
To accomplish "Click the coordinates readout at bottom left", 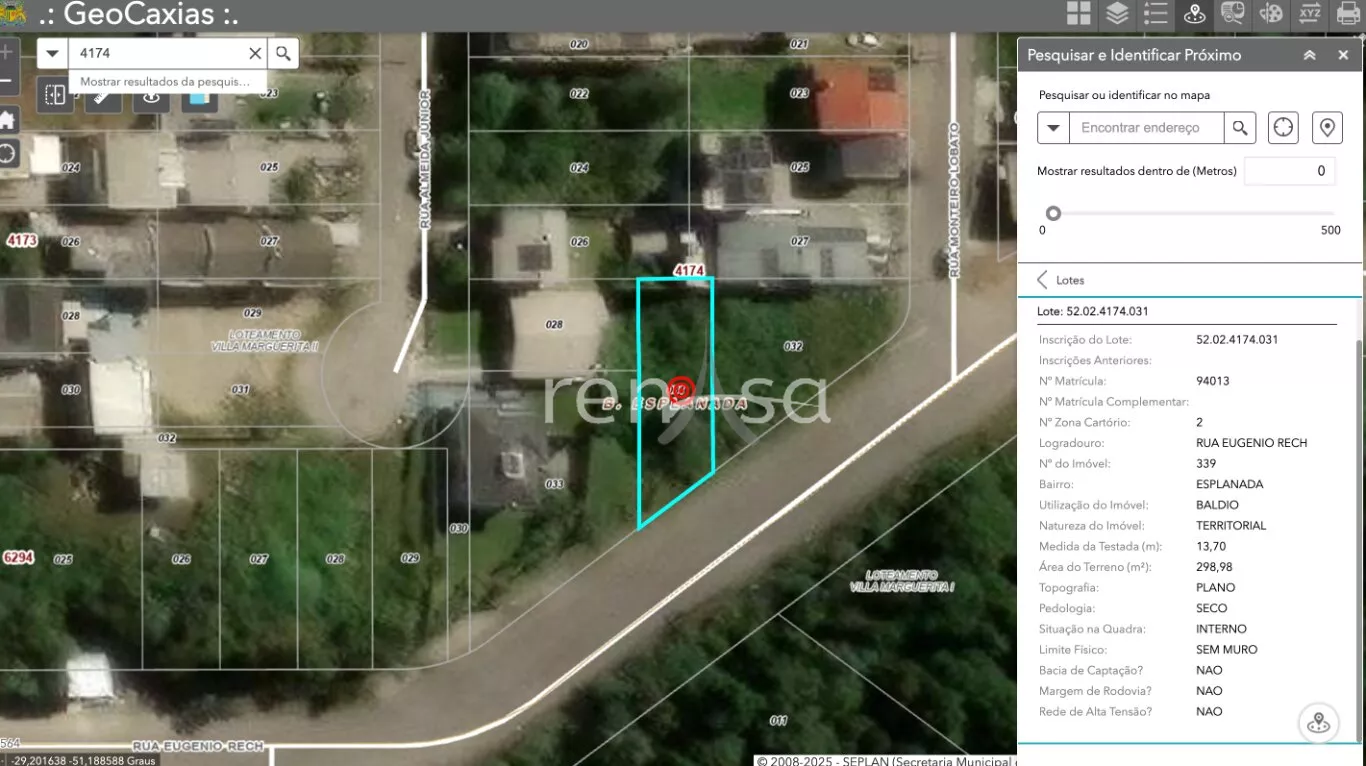I will pyautogui.click(x=84, y=760).
